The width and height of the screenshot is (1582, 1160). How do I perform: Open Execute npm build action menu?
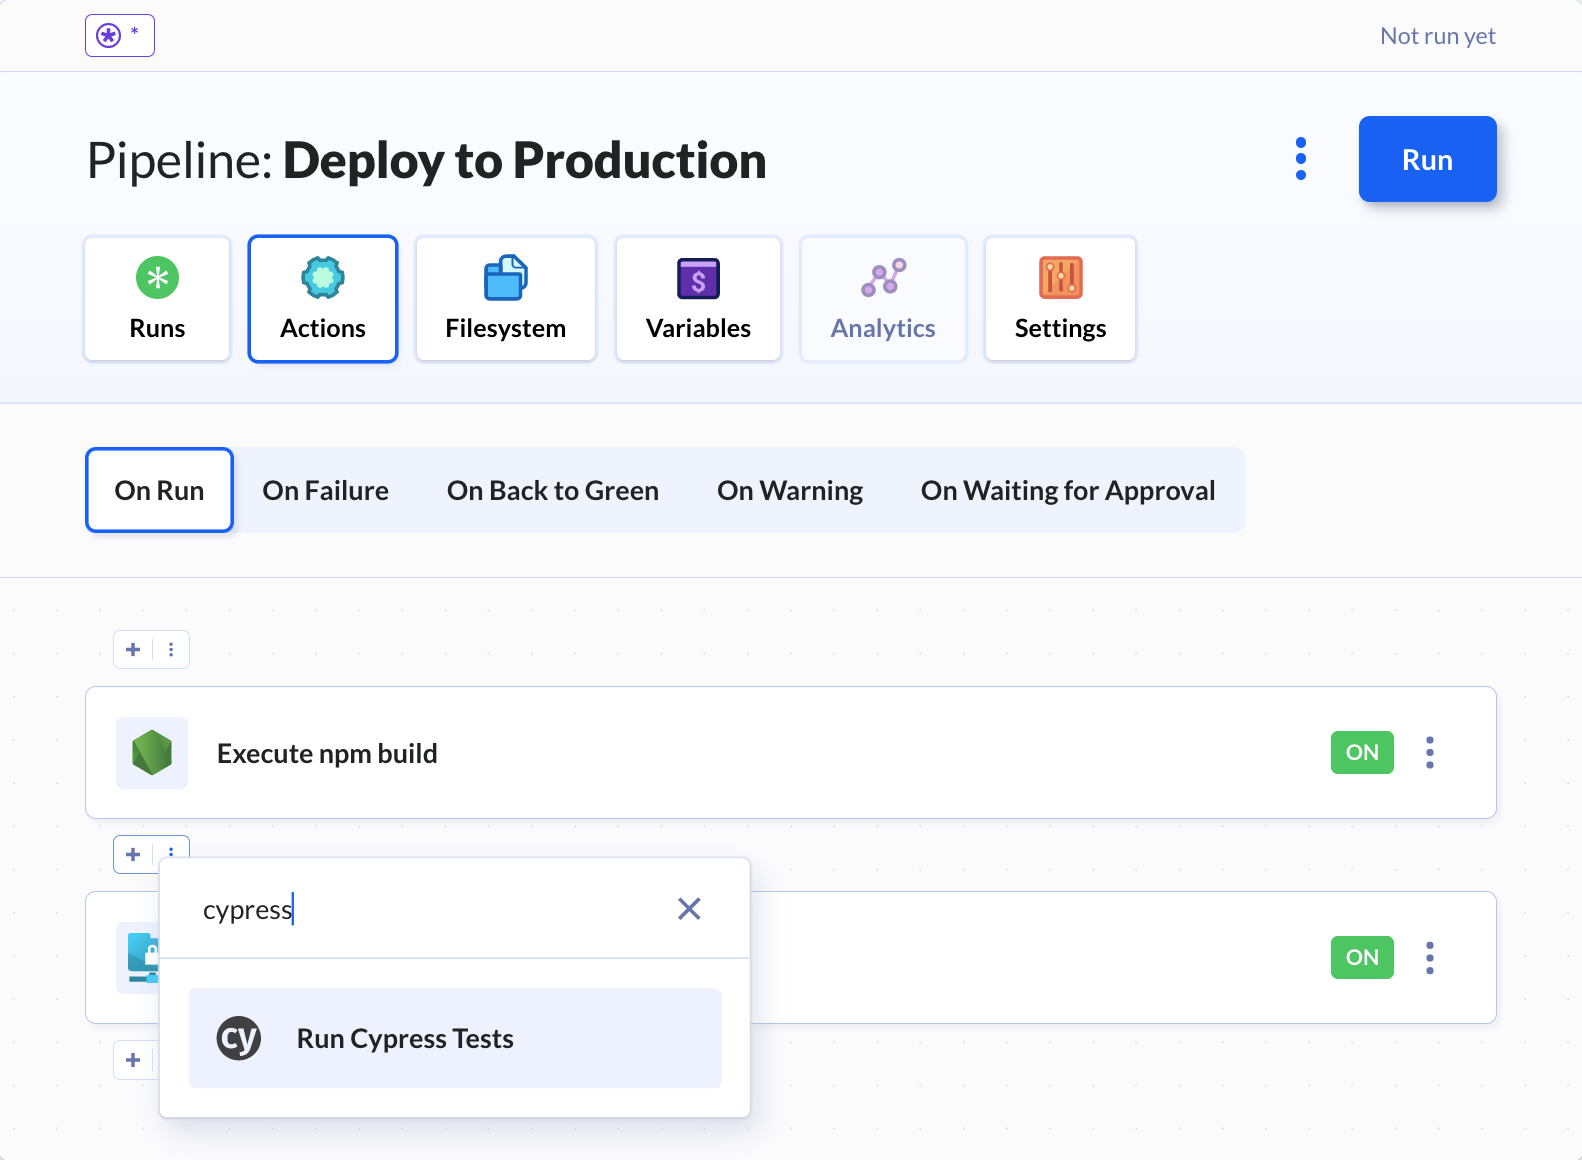1430,753
